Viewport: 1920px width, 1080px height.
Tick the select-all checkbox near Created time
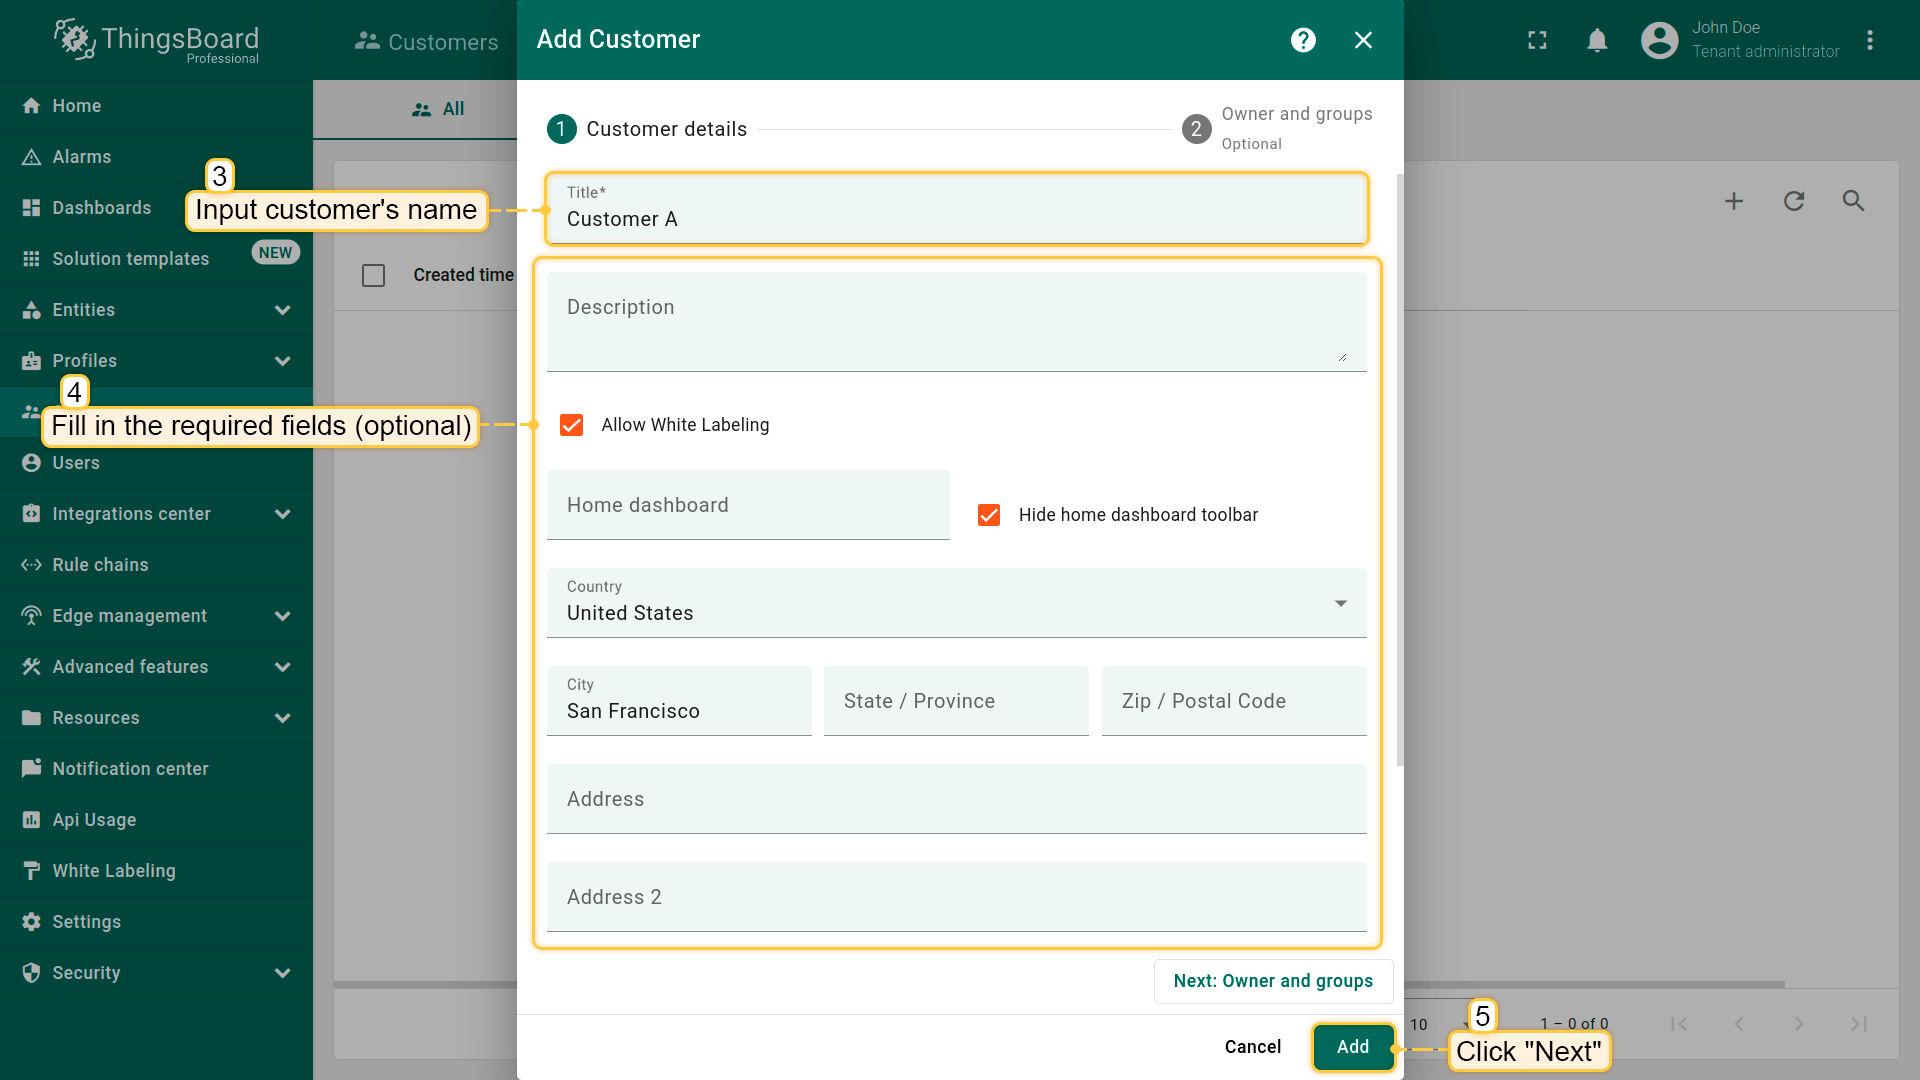(x=373, y=275)
